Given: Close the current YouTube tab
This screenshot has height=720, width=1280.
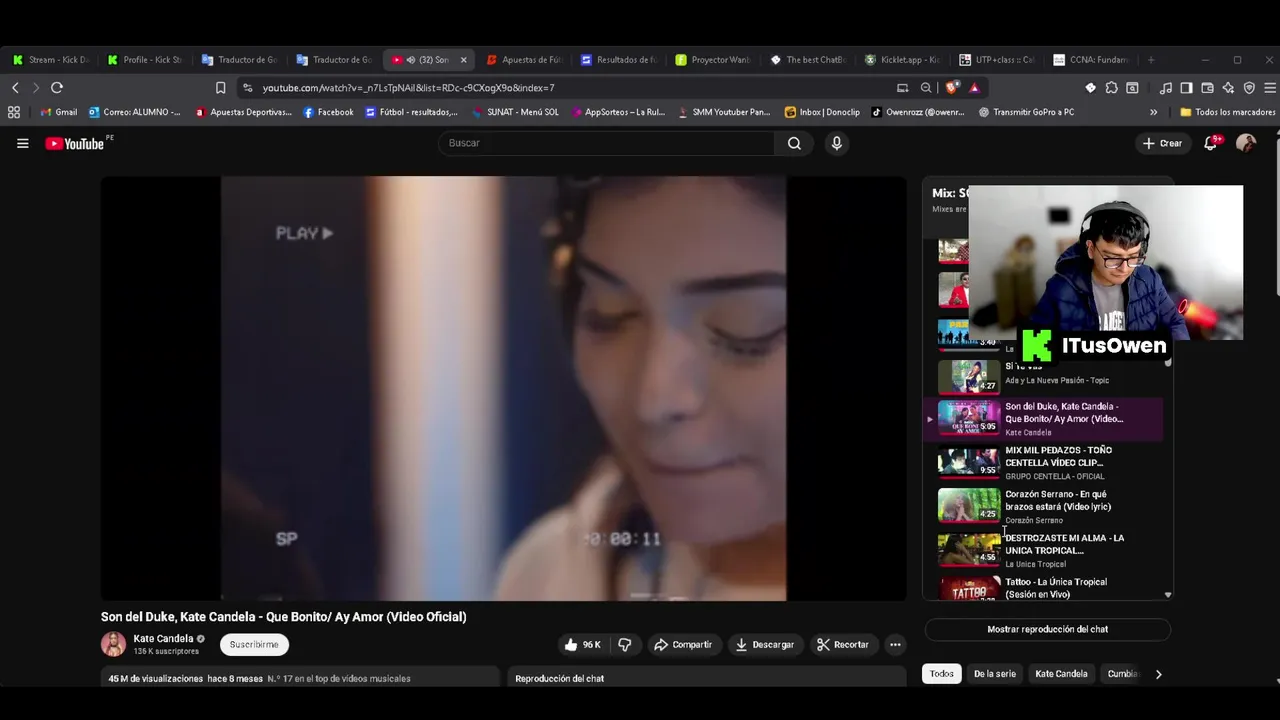Looking at the screenshot, I should tap(463, 60).
